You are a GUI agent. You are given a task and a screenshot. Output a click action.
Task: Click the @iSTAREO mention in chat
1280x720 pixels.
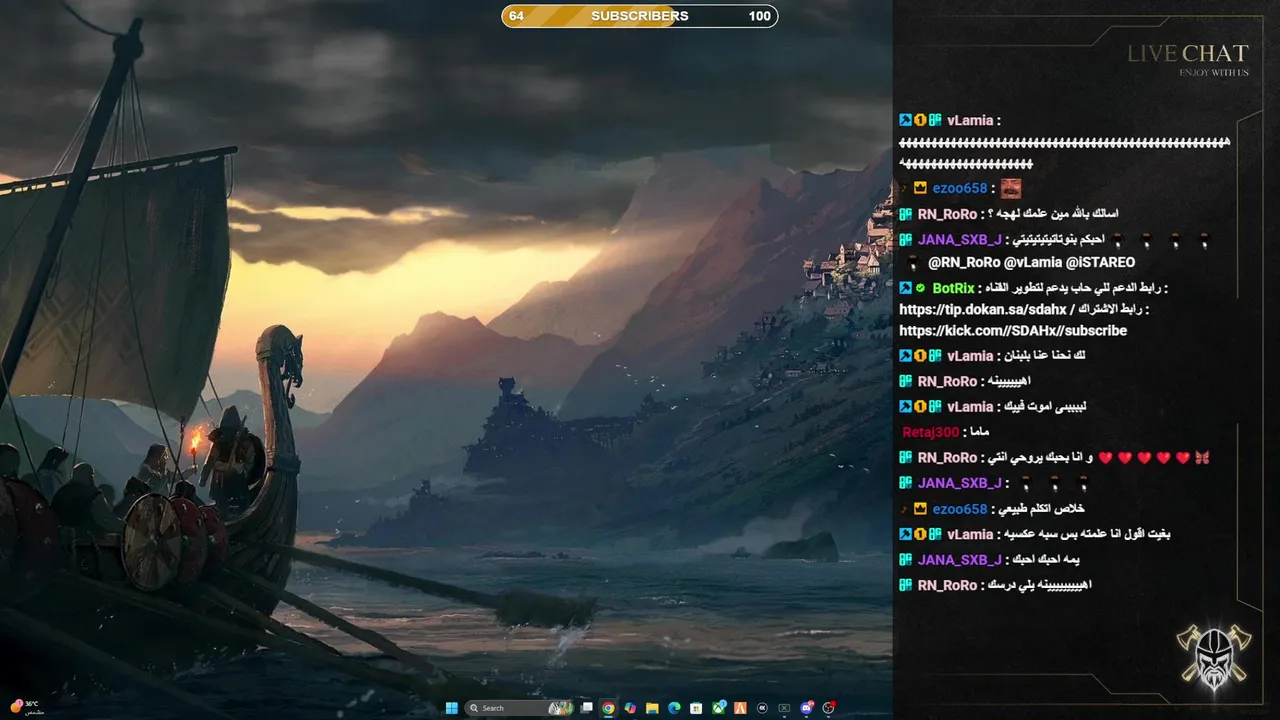(1100, 263)
